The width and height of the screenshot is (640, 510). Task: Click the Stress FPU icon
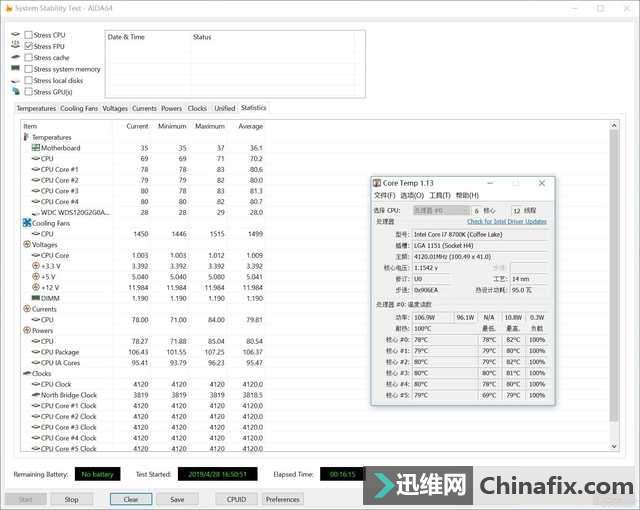pyautogui.click(x=15, y=45)
